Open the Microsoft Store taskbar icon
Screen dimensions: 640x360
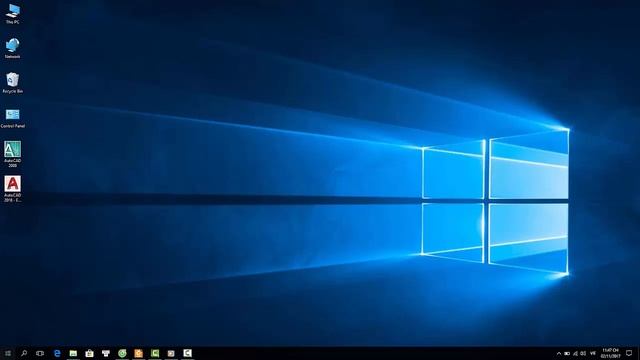tap(89, 353)
